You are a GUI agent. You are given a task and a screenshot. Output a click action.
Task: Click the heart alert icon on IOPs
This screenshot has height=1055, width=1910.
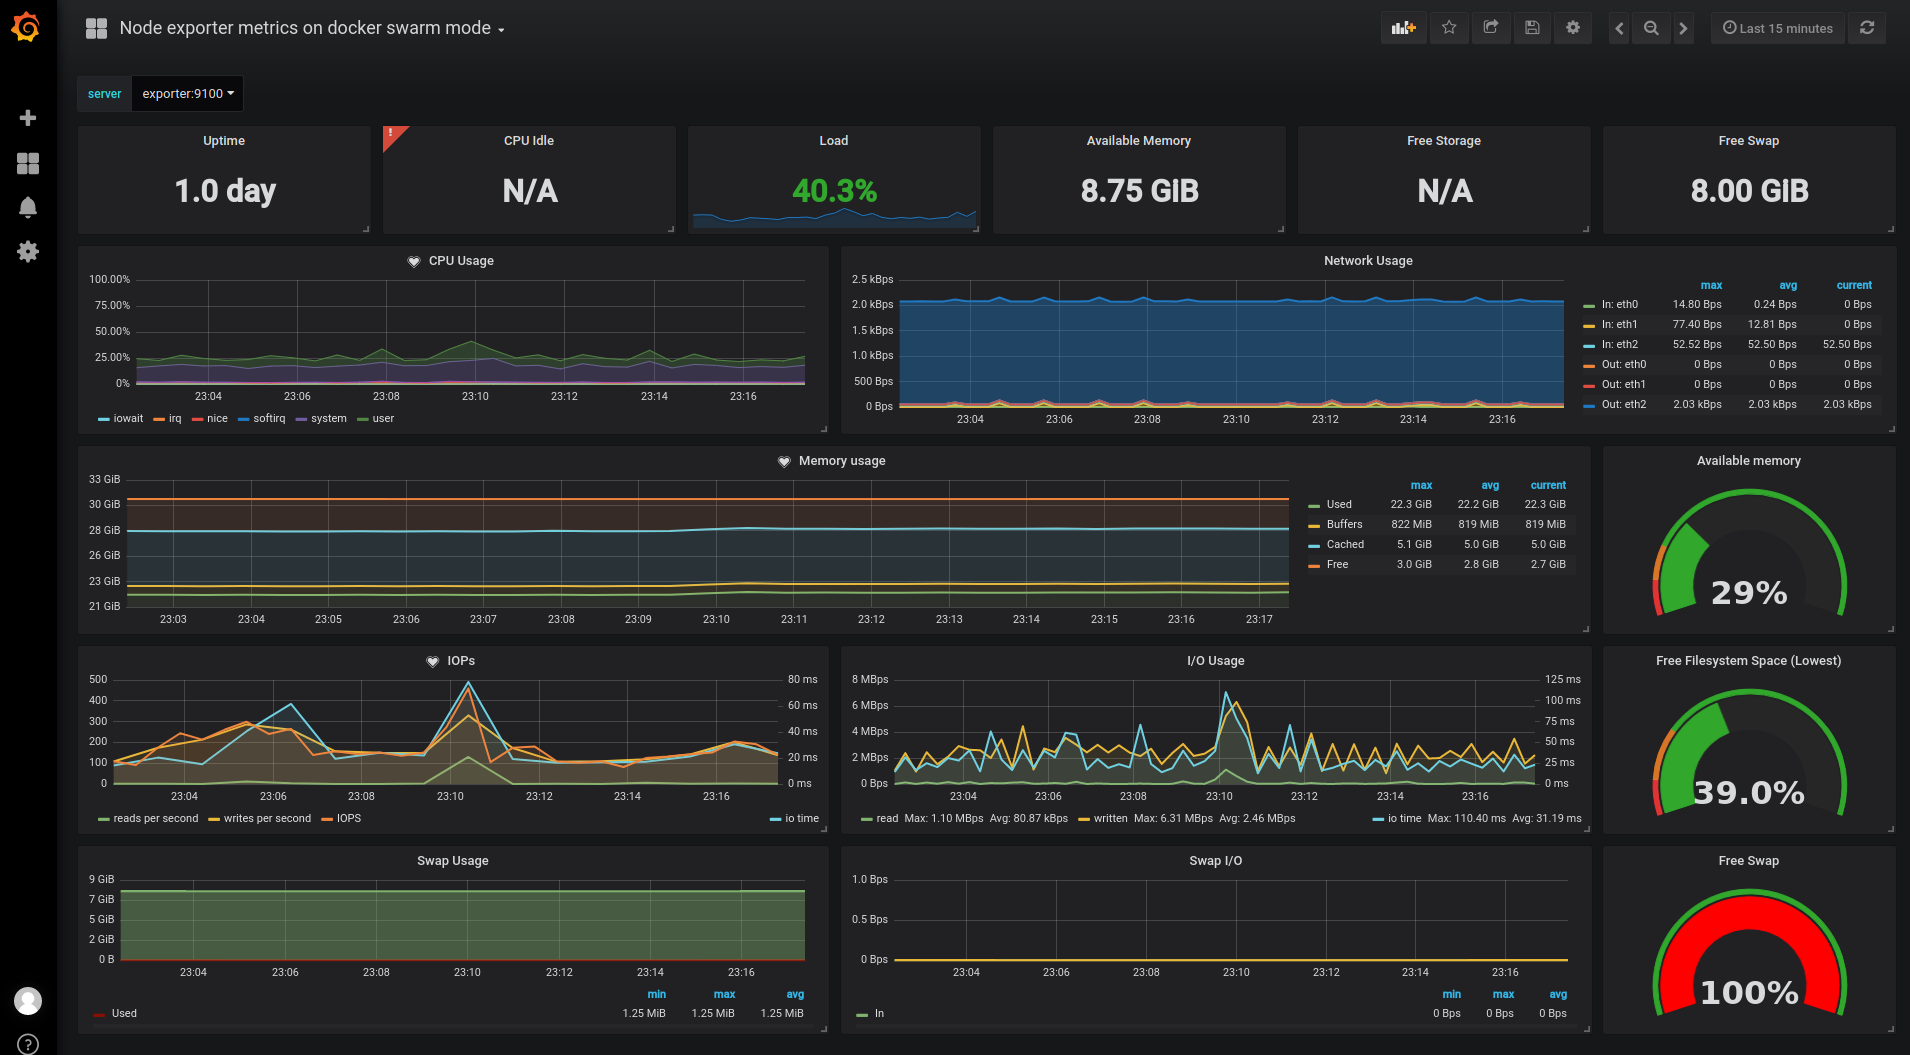pyautogui.click(x=433, y=661)
